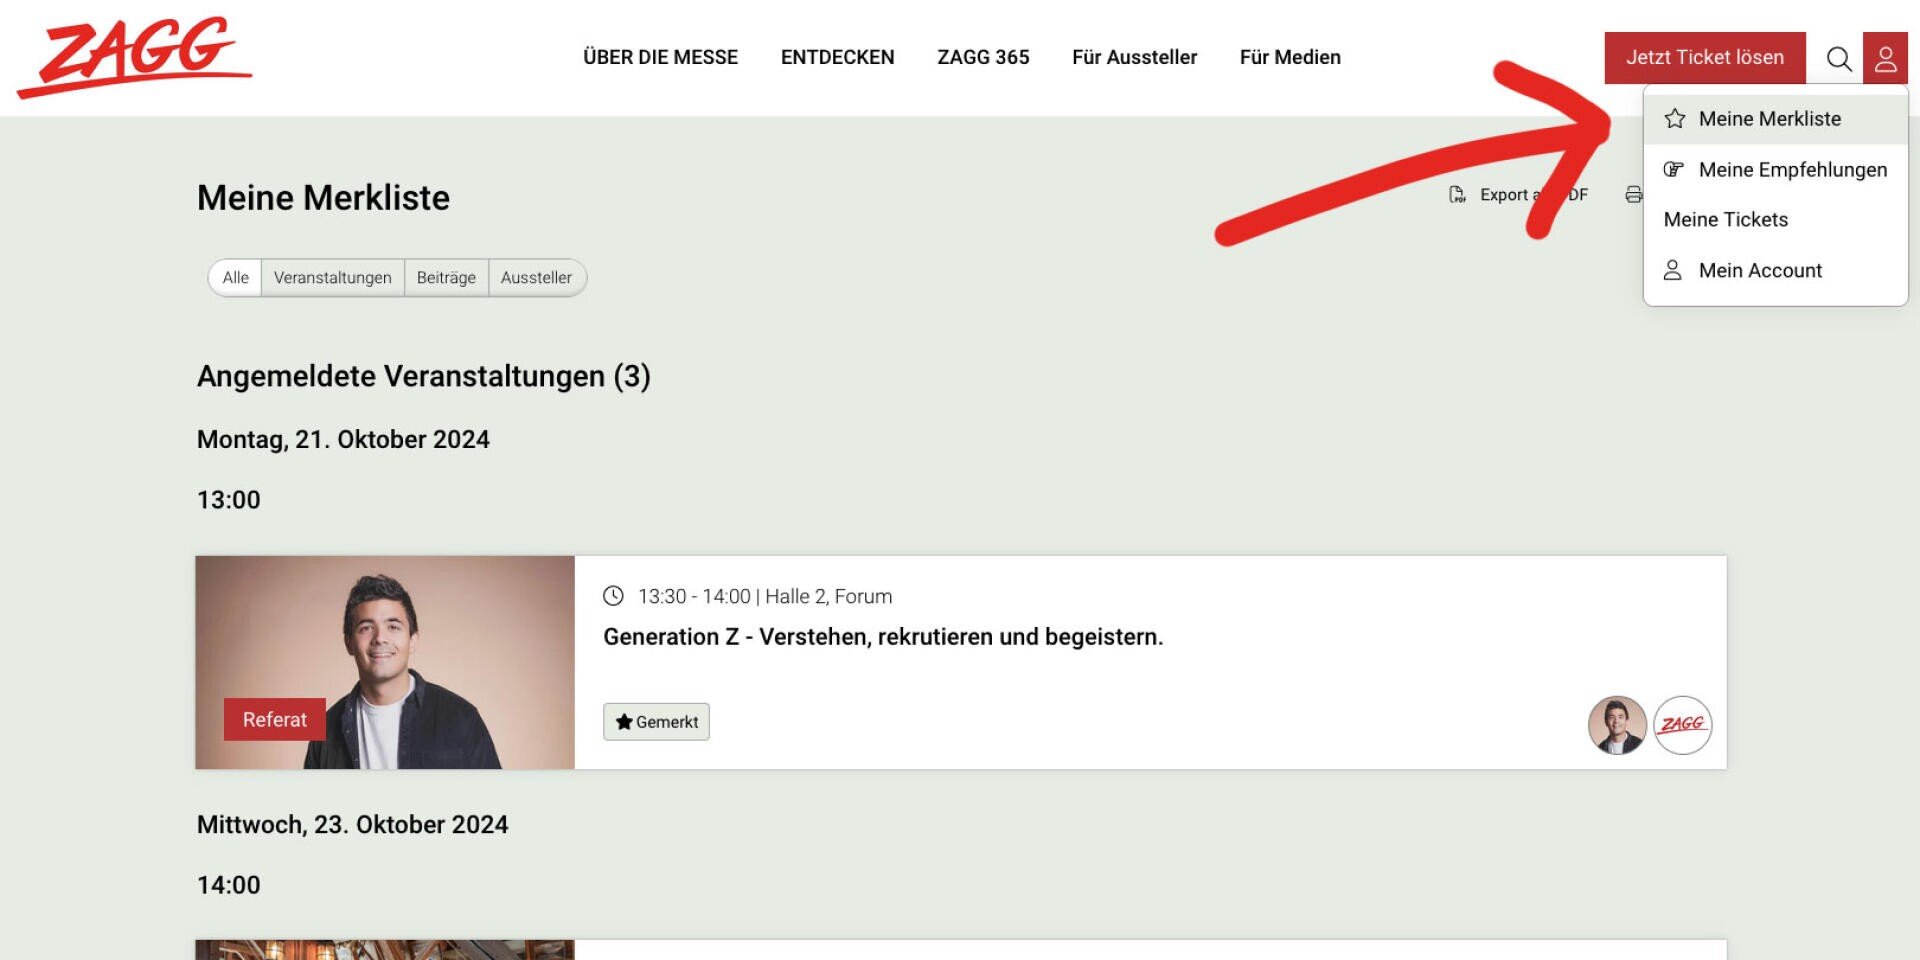Click the round ZAGG organizer badge
Screen dimensions: 1920x960
(1682, 725)
